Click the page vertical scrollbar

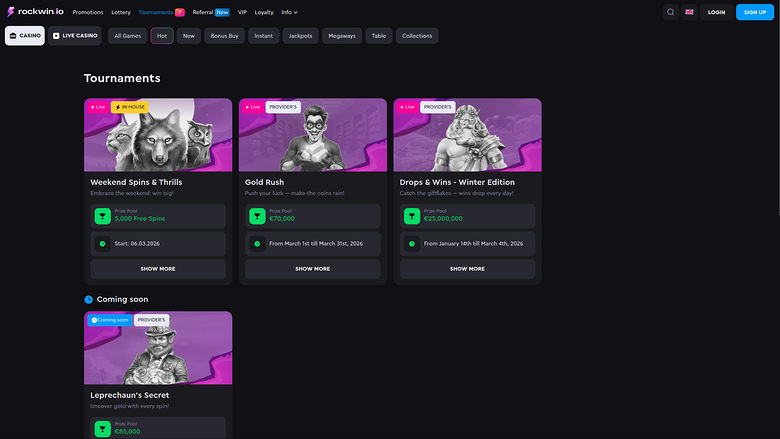[778, 109]
